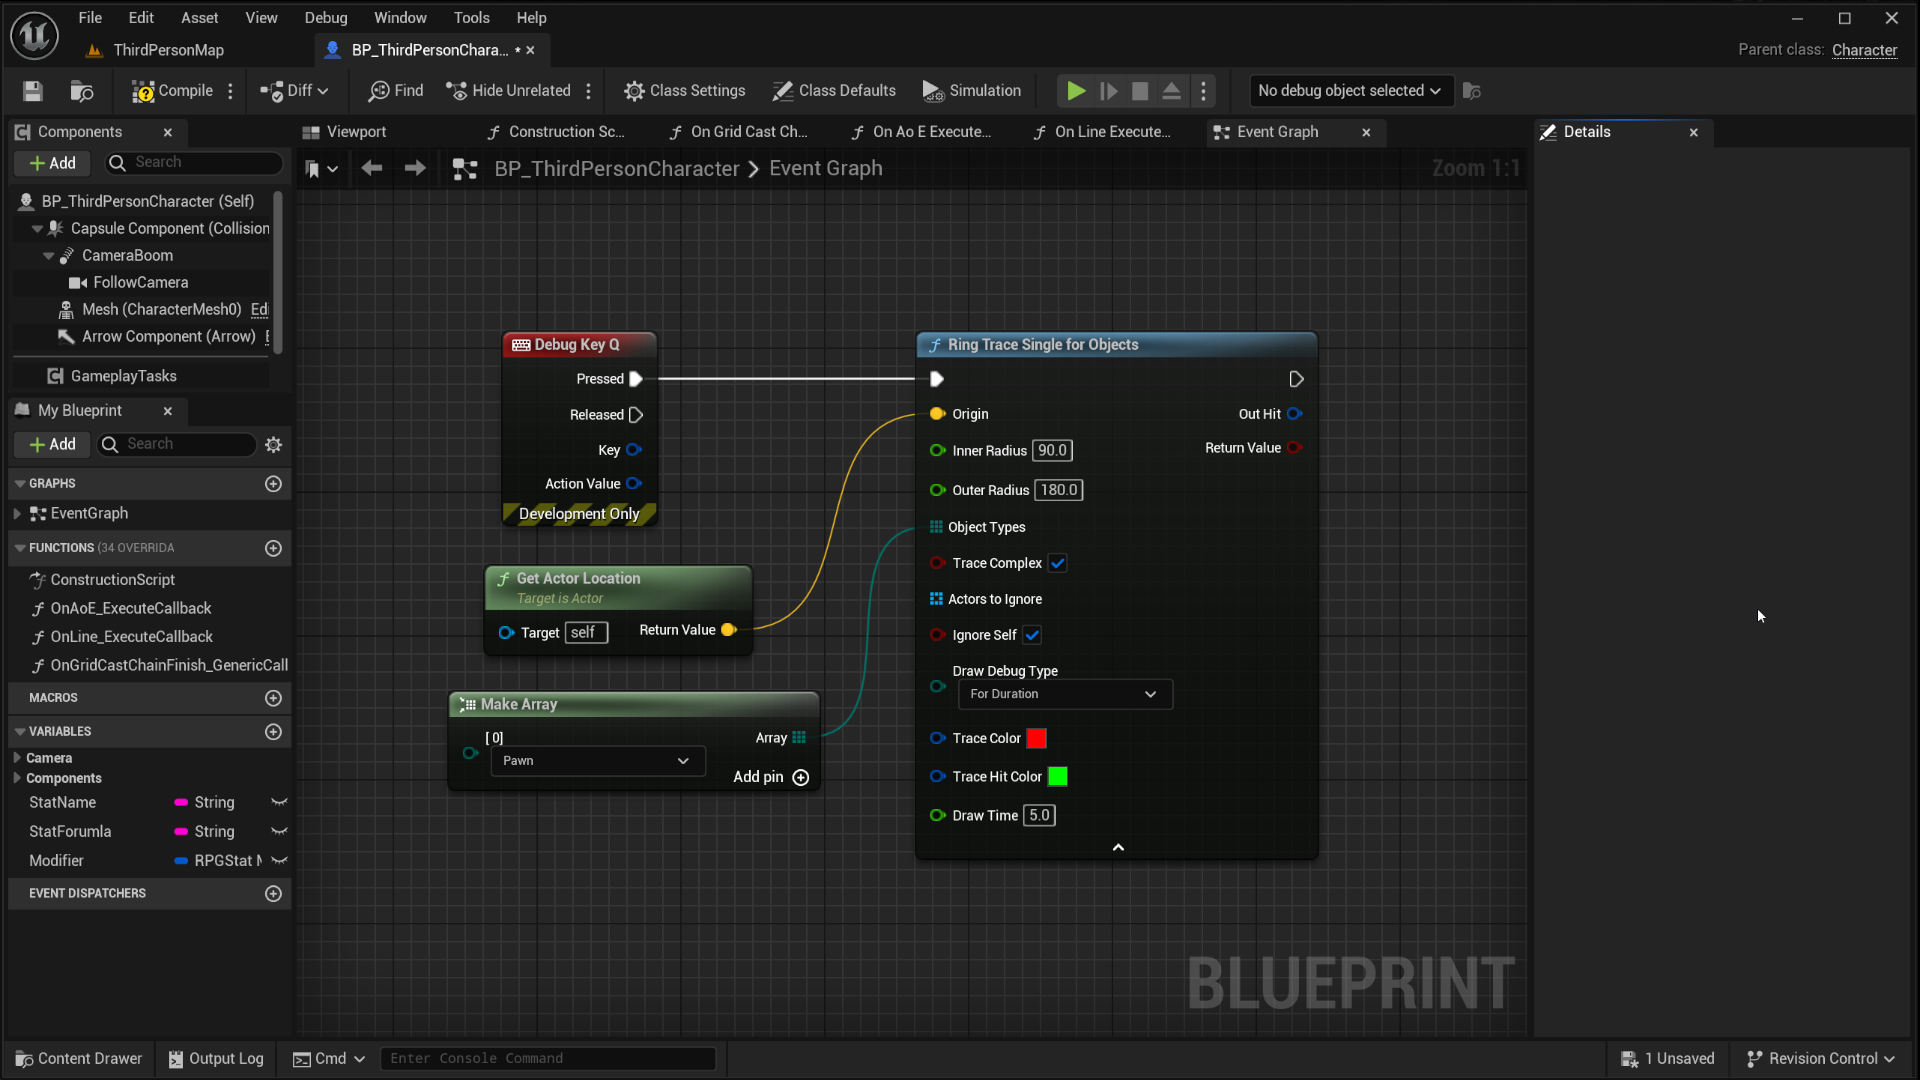The height and width of the screenshot is (1080, 1920).
Task: Search the My Blueprint panel
Action: pyautogui.click(x=178, y=444)
